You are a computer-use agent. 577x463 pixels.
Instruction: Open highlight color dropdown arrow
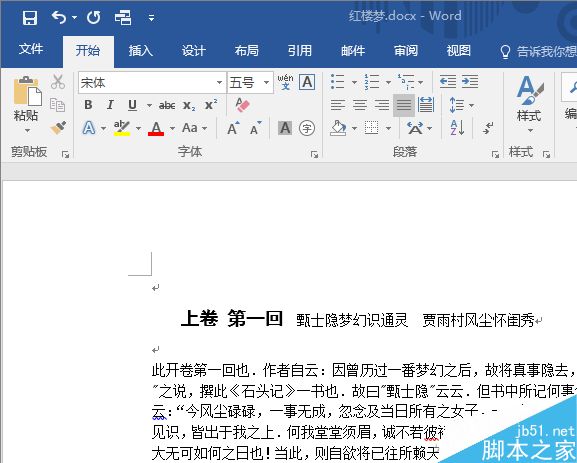click(x=138, y=128)
